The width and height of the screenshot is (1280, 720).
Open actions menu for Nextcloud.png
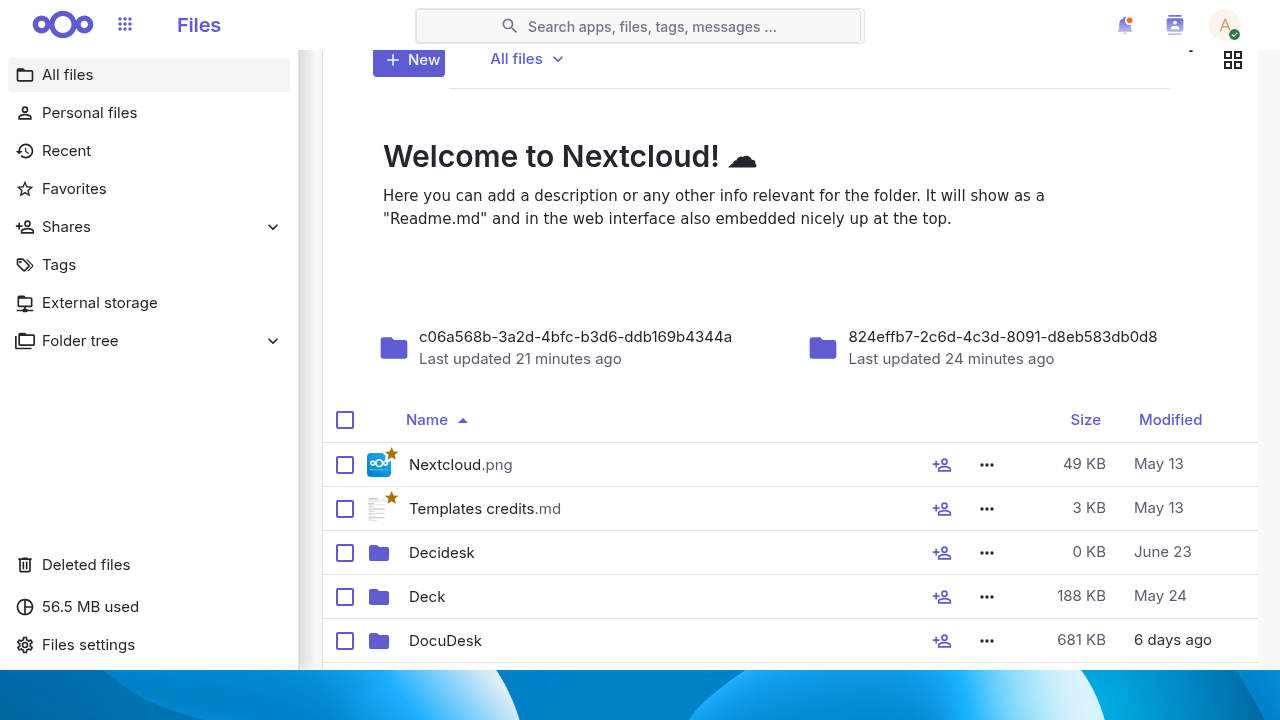tap(987, 465)
